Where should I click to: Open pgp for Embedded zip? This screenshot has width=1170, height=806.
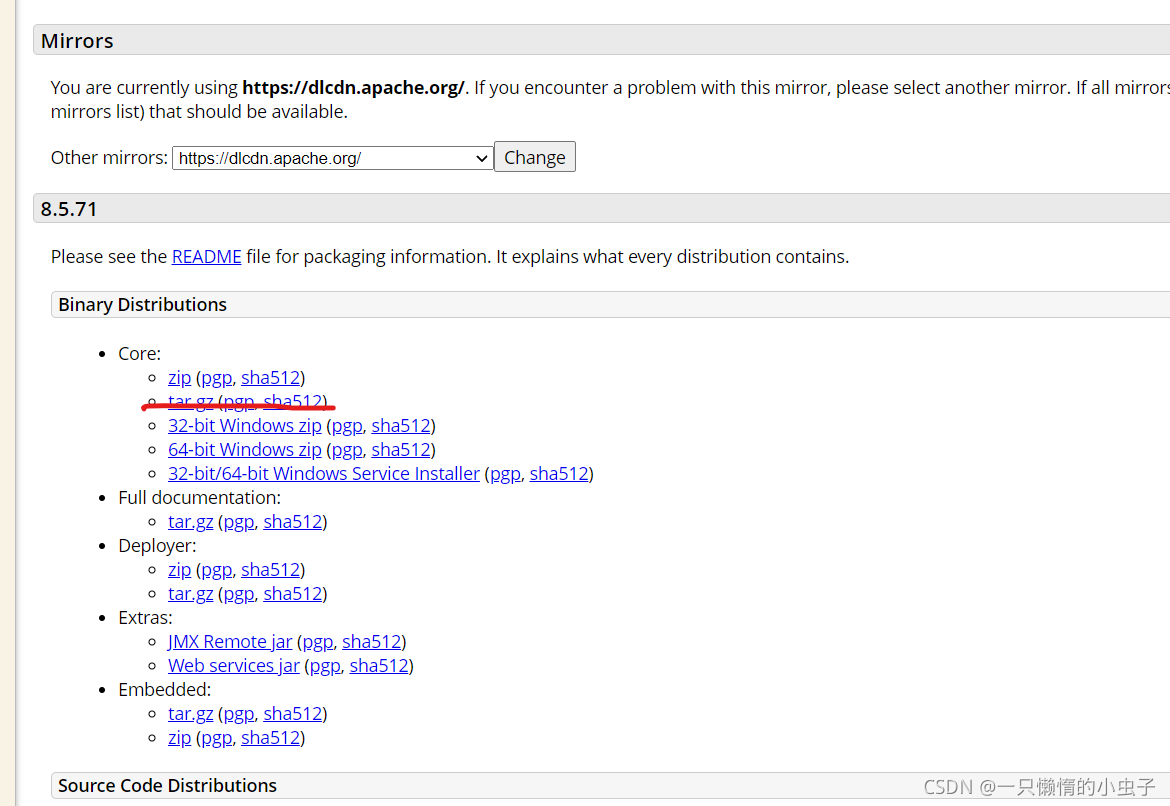pos(216,738)
